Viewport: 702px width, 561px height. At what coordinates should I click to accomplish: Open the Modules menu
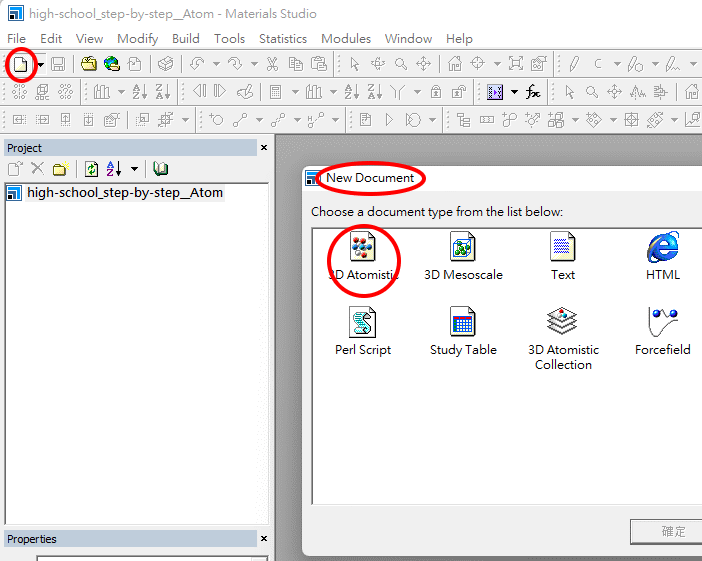coord(345,38)
